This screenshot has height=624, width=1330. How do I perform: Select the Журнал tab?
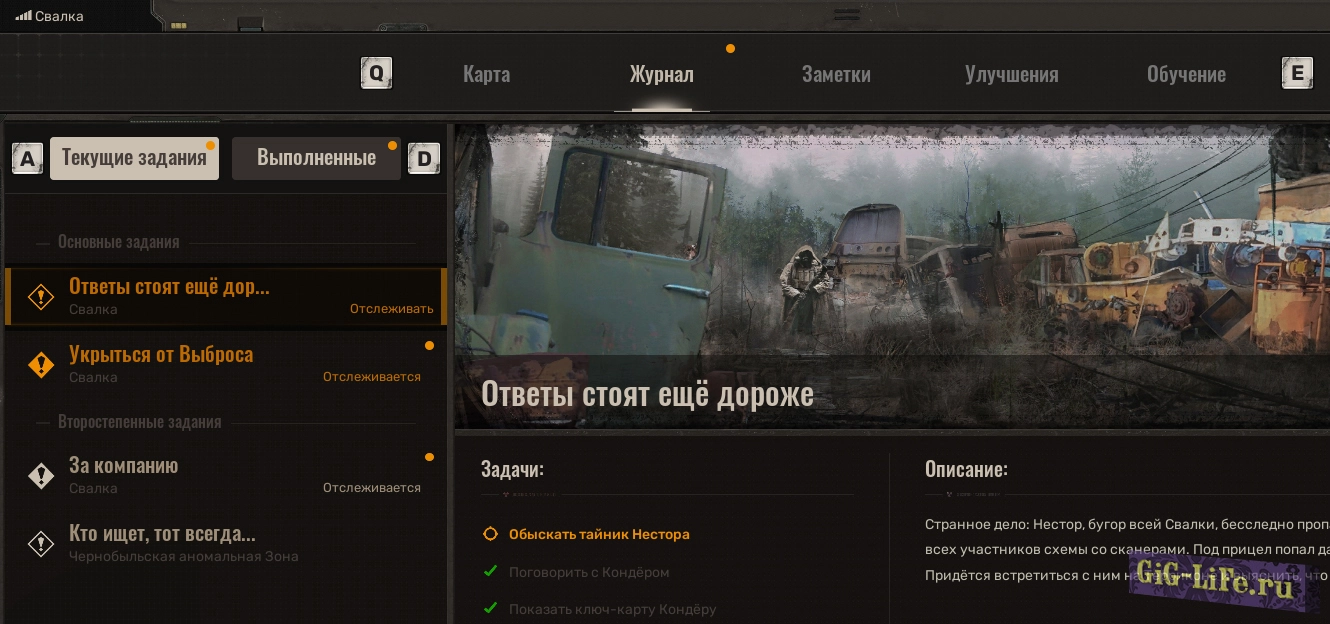point(661,74)
